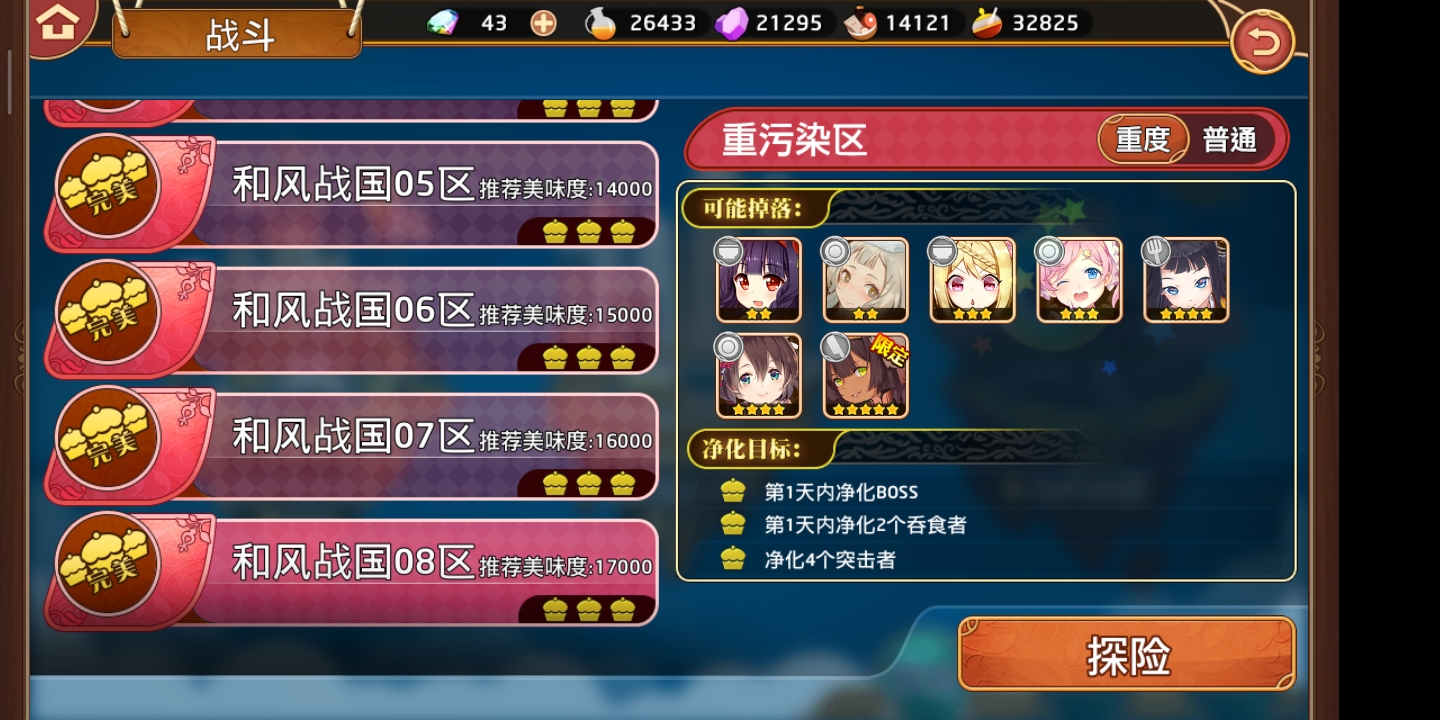Start the 探险 exploration
1440x720 pixels.
tap(1127, 655)
